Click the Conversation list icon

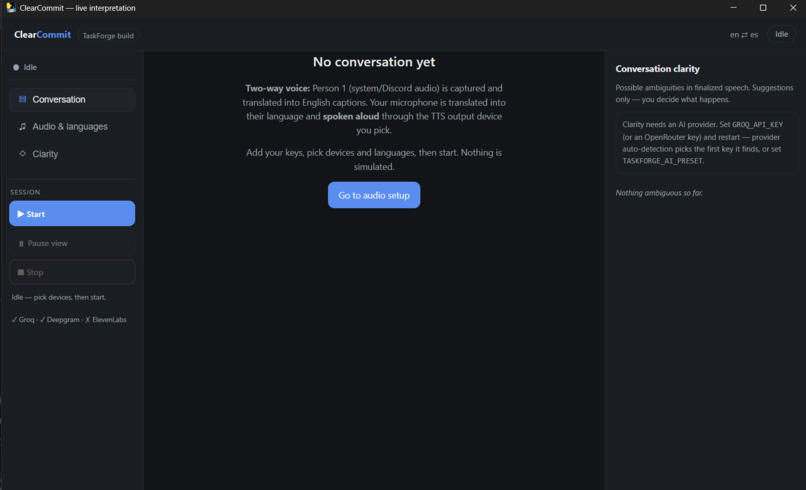(23, 99)
